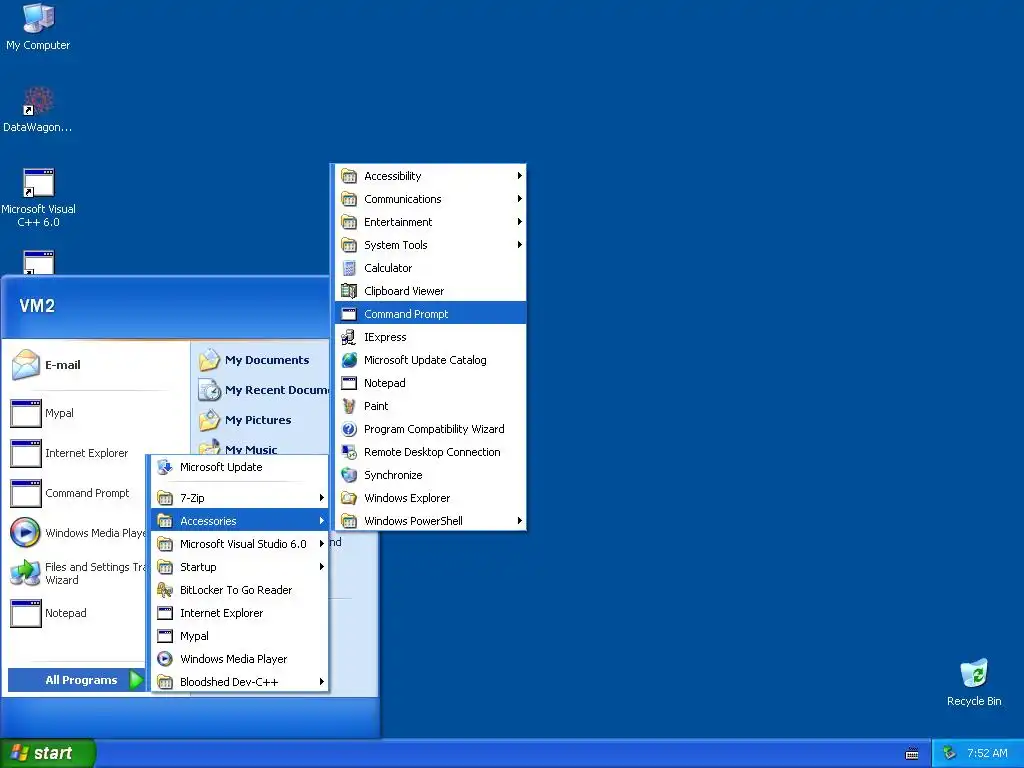The width and height of the screenshot is (1024, 768).
Task: Open E-mail from the Start menu
Action: tap(95, 364)
